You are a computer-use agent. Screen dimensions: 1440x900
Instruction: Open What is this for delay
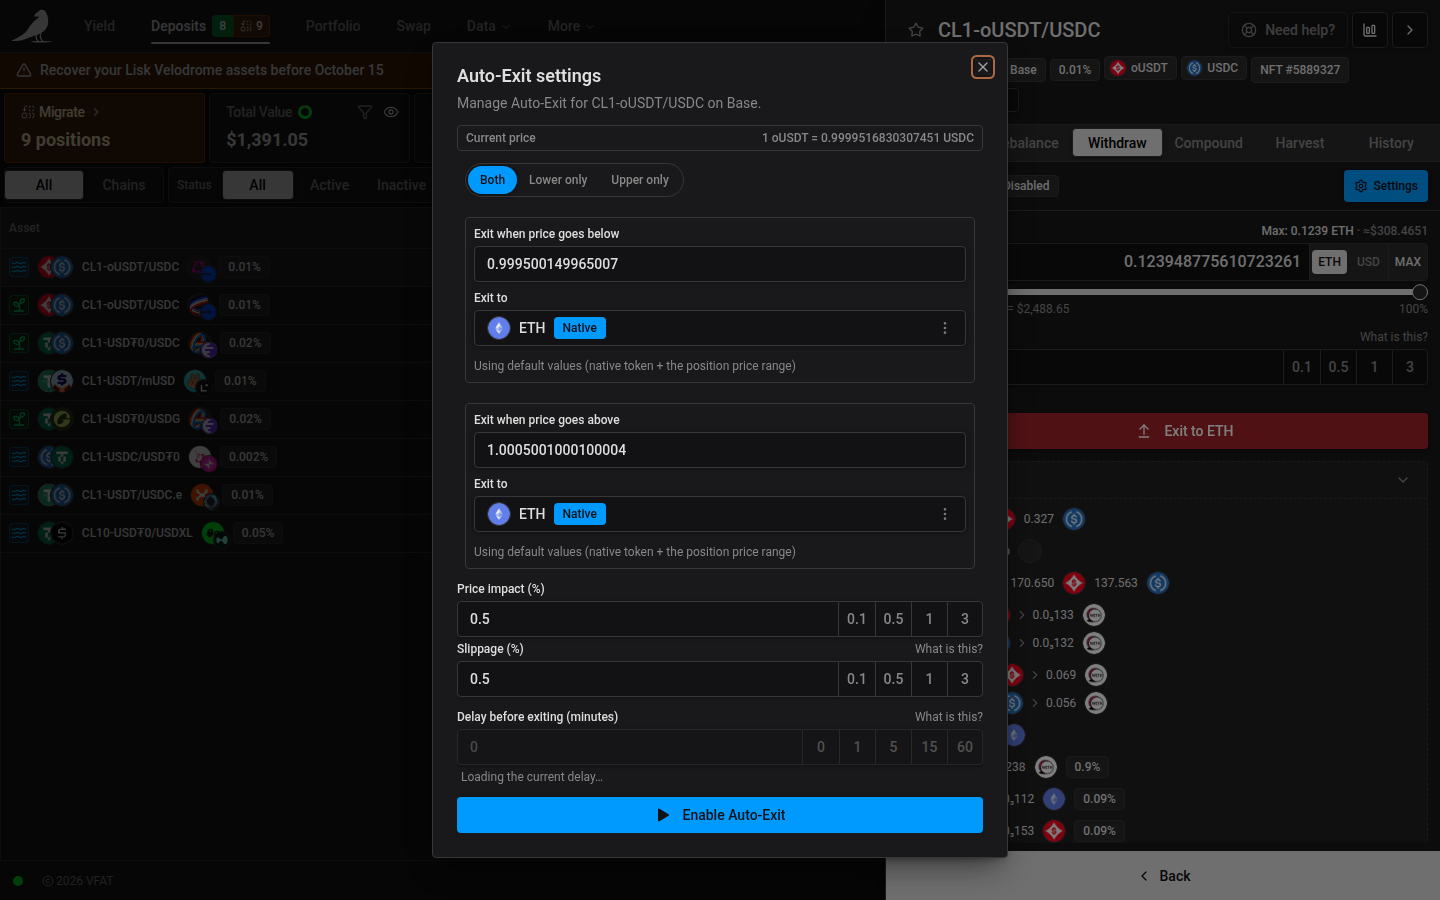tap(948, 717)
